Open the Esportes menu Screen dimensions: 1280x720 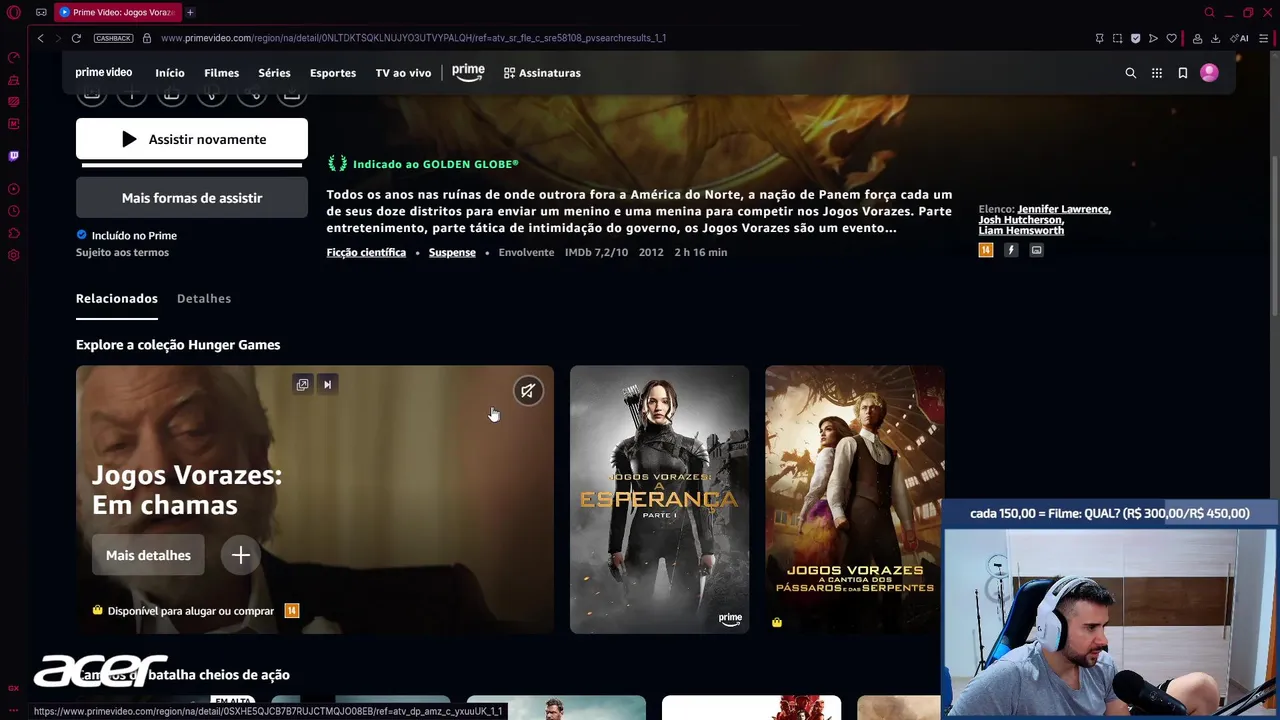click(x=333, y=73)
